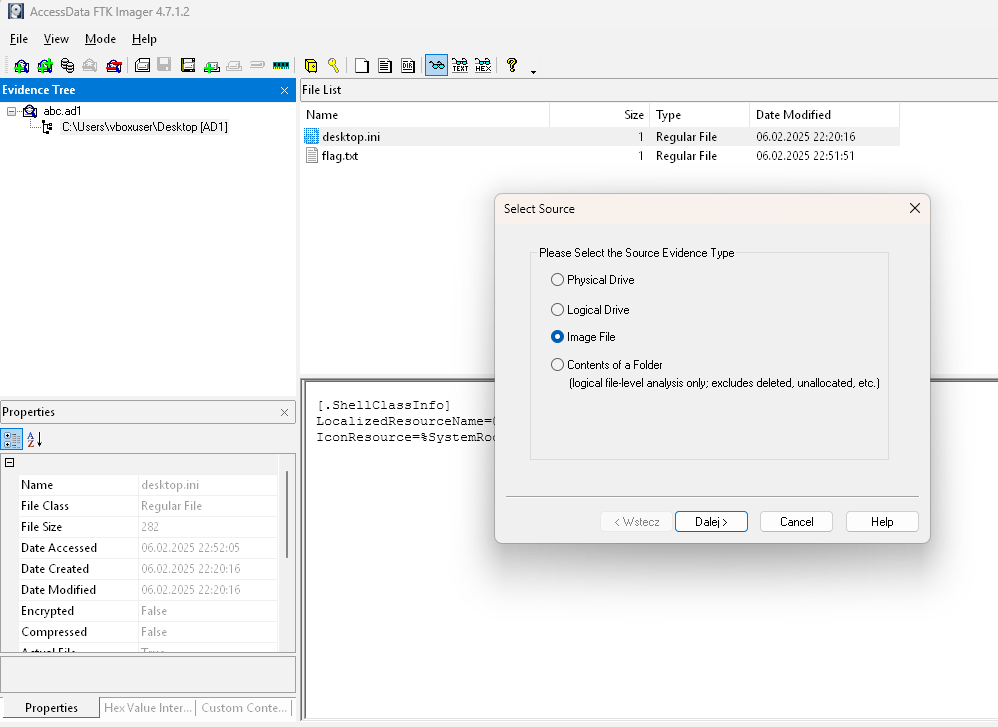Screen dimensions: 998x727
Task: Switch viewer to Text mode icon
Action: pyautogui.click(x=460, y=66)
